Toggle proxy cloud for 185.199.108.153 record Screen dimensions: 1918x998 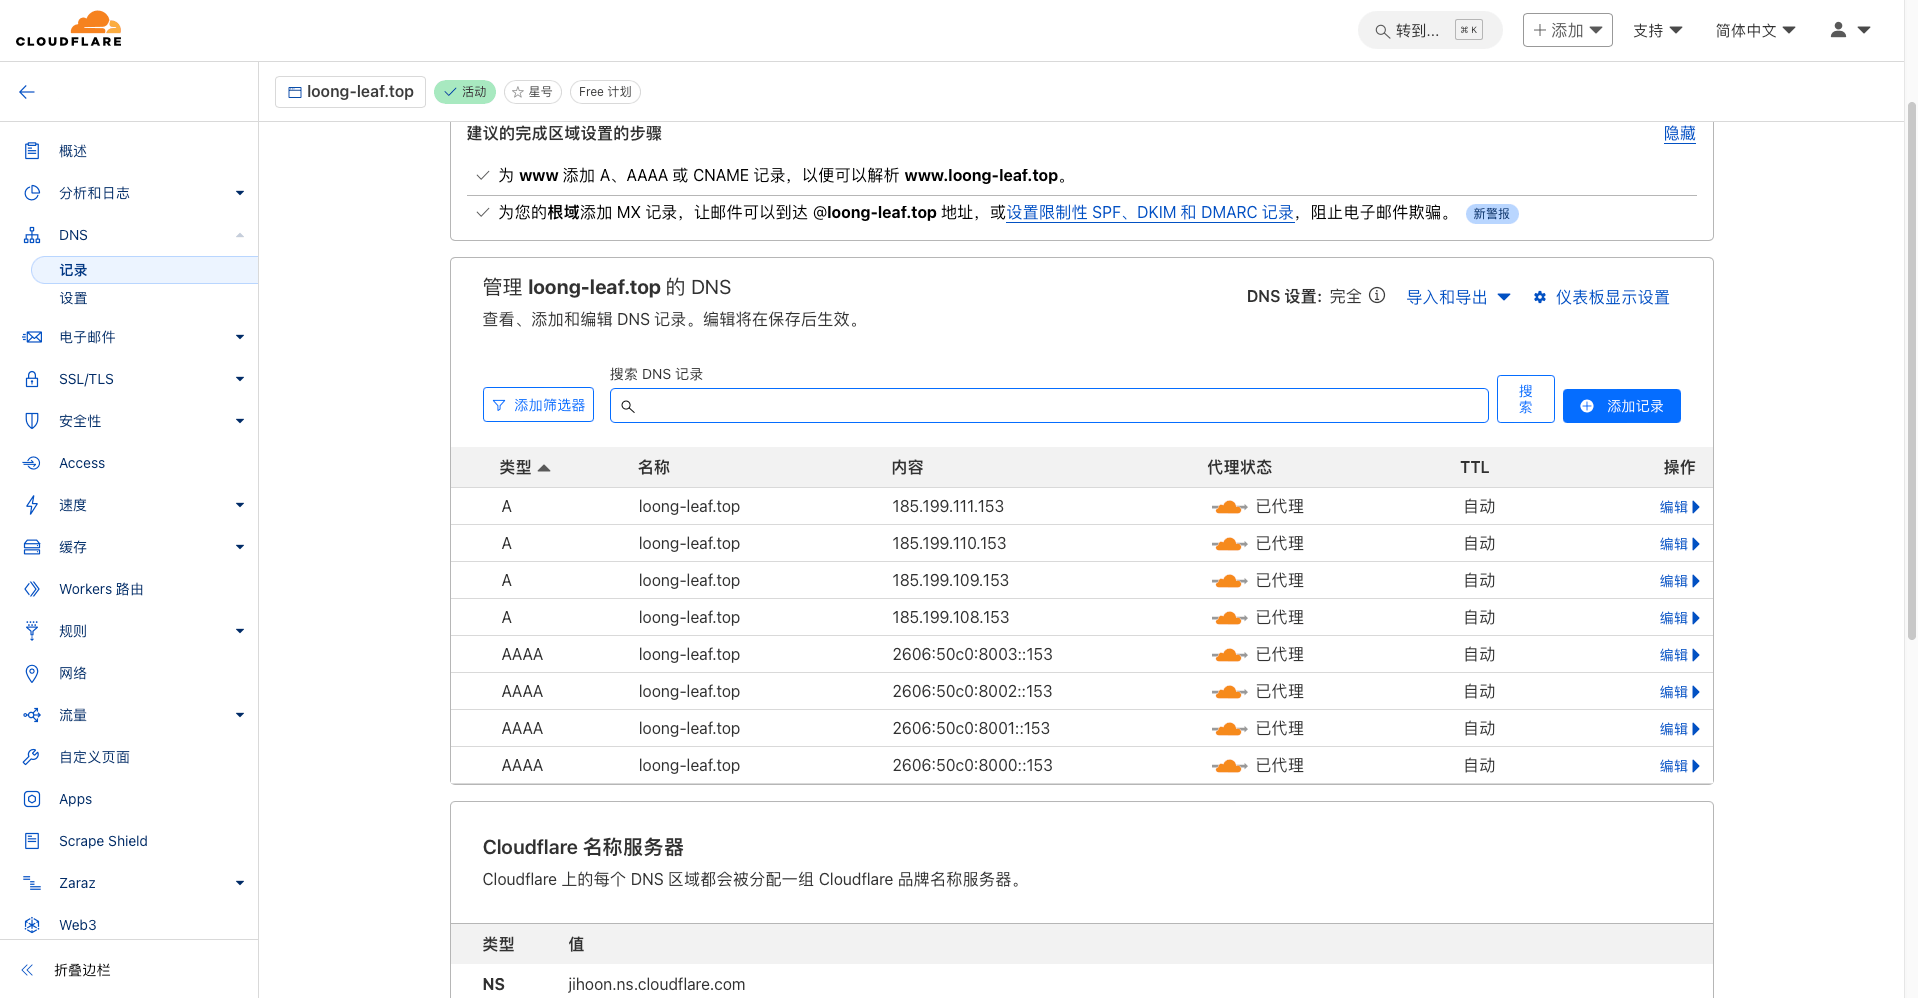1229,618
